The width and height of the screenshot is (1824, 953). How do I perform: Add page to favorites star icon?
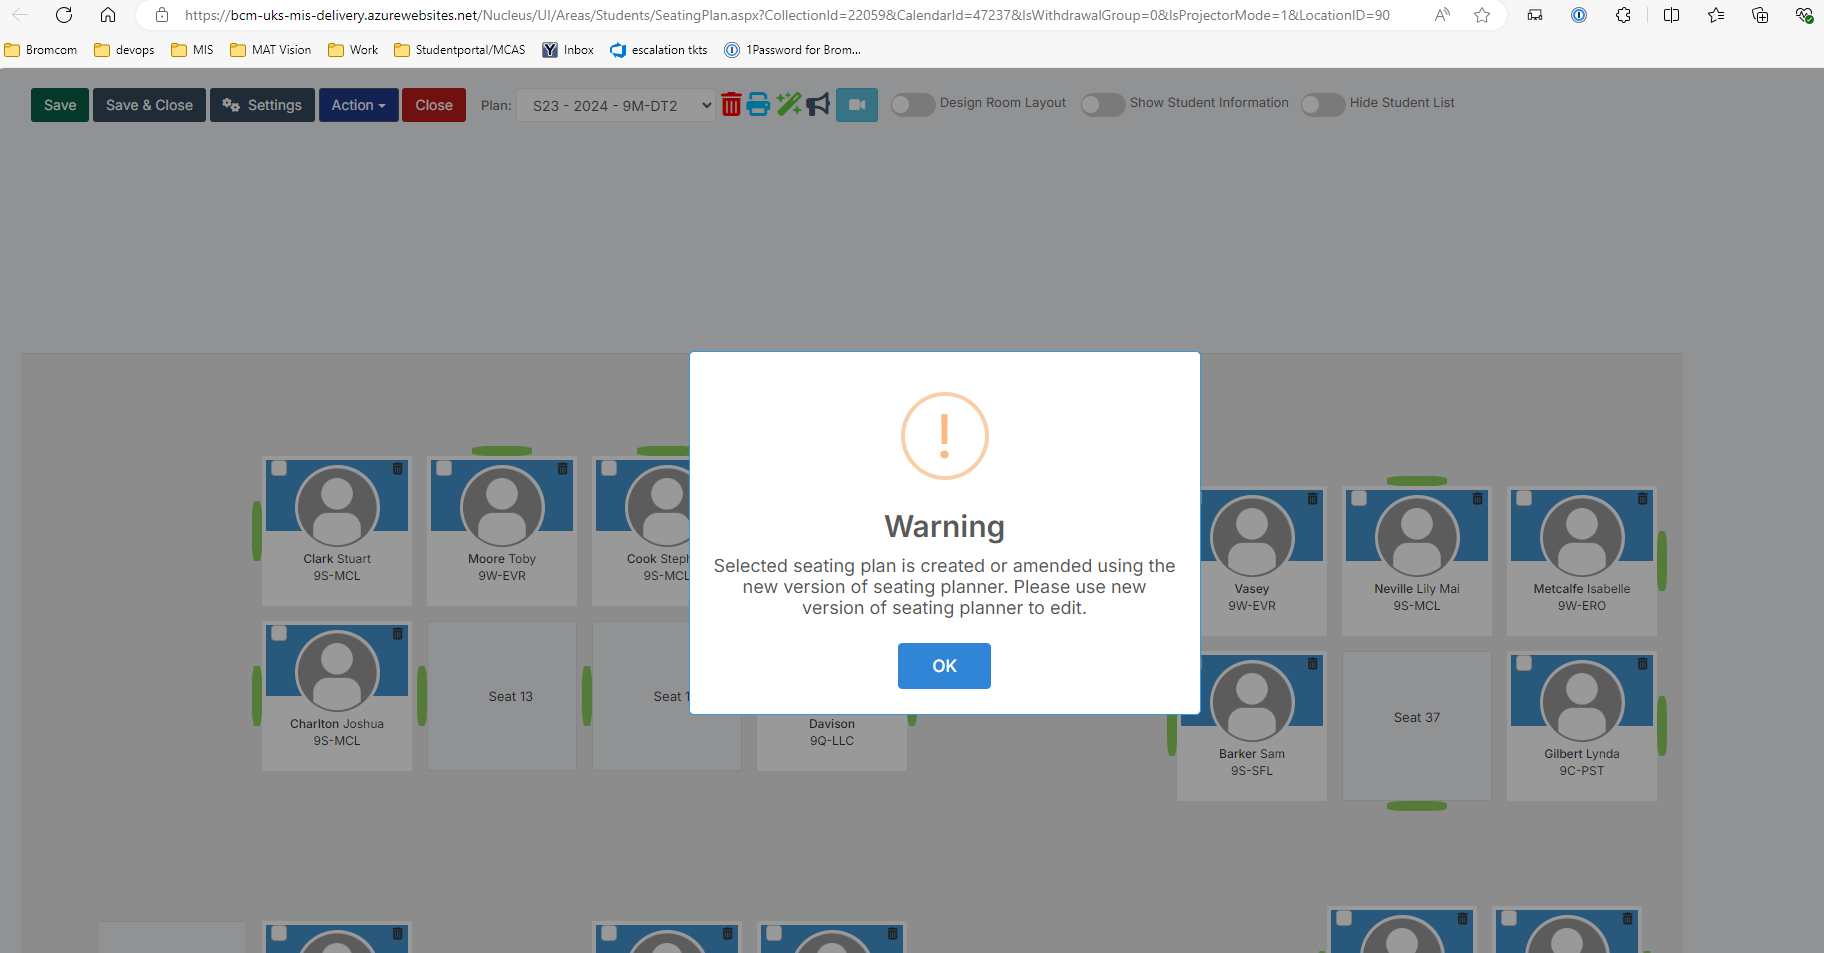pos(1482,15)
